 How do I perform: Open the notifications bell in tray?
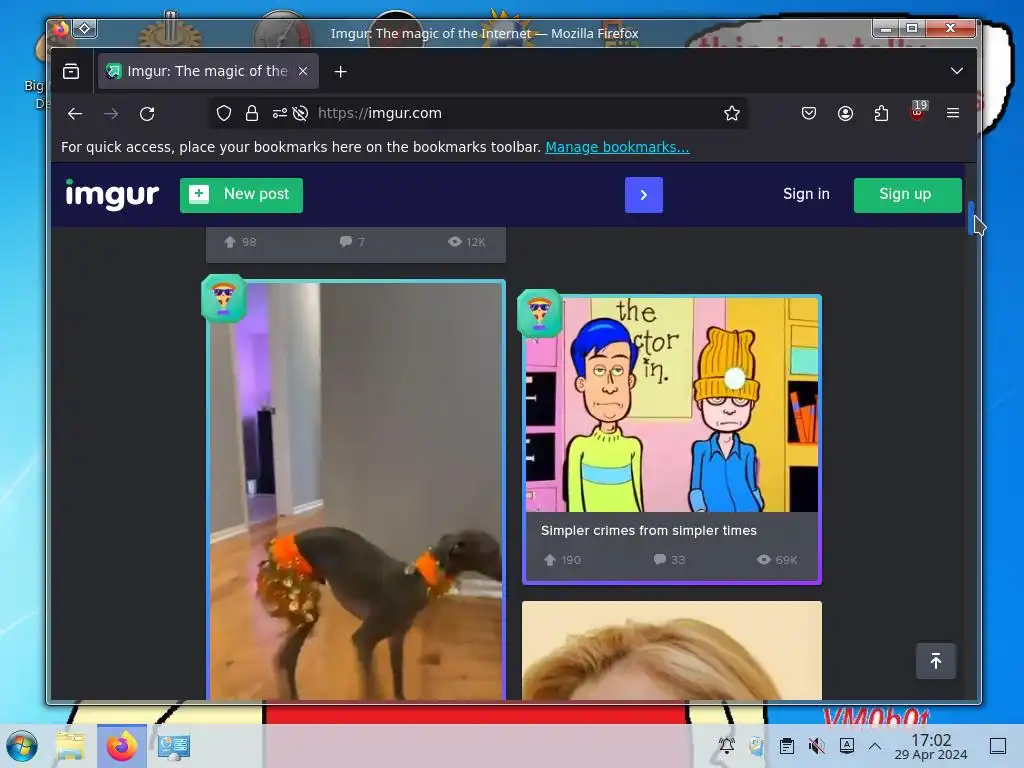pos(726,745)
